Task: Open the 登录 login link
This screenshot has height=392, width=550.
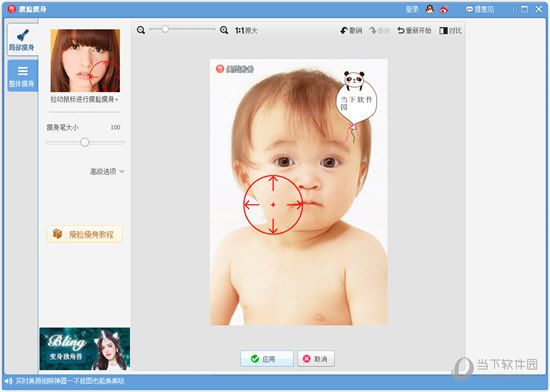Action: coord(412,9)
